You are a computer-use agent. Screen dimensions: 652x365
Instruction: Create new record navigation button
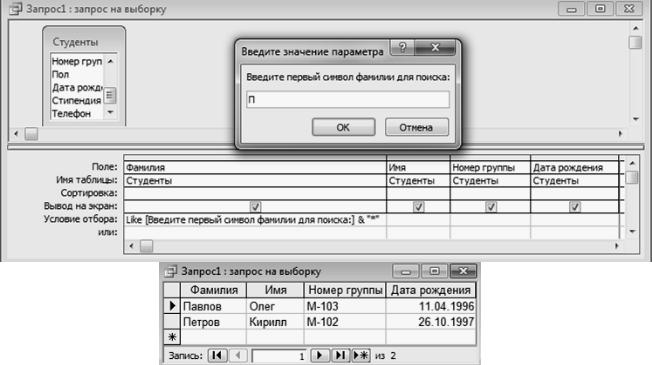tap(361, 355)
